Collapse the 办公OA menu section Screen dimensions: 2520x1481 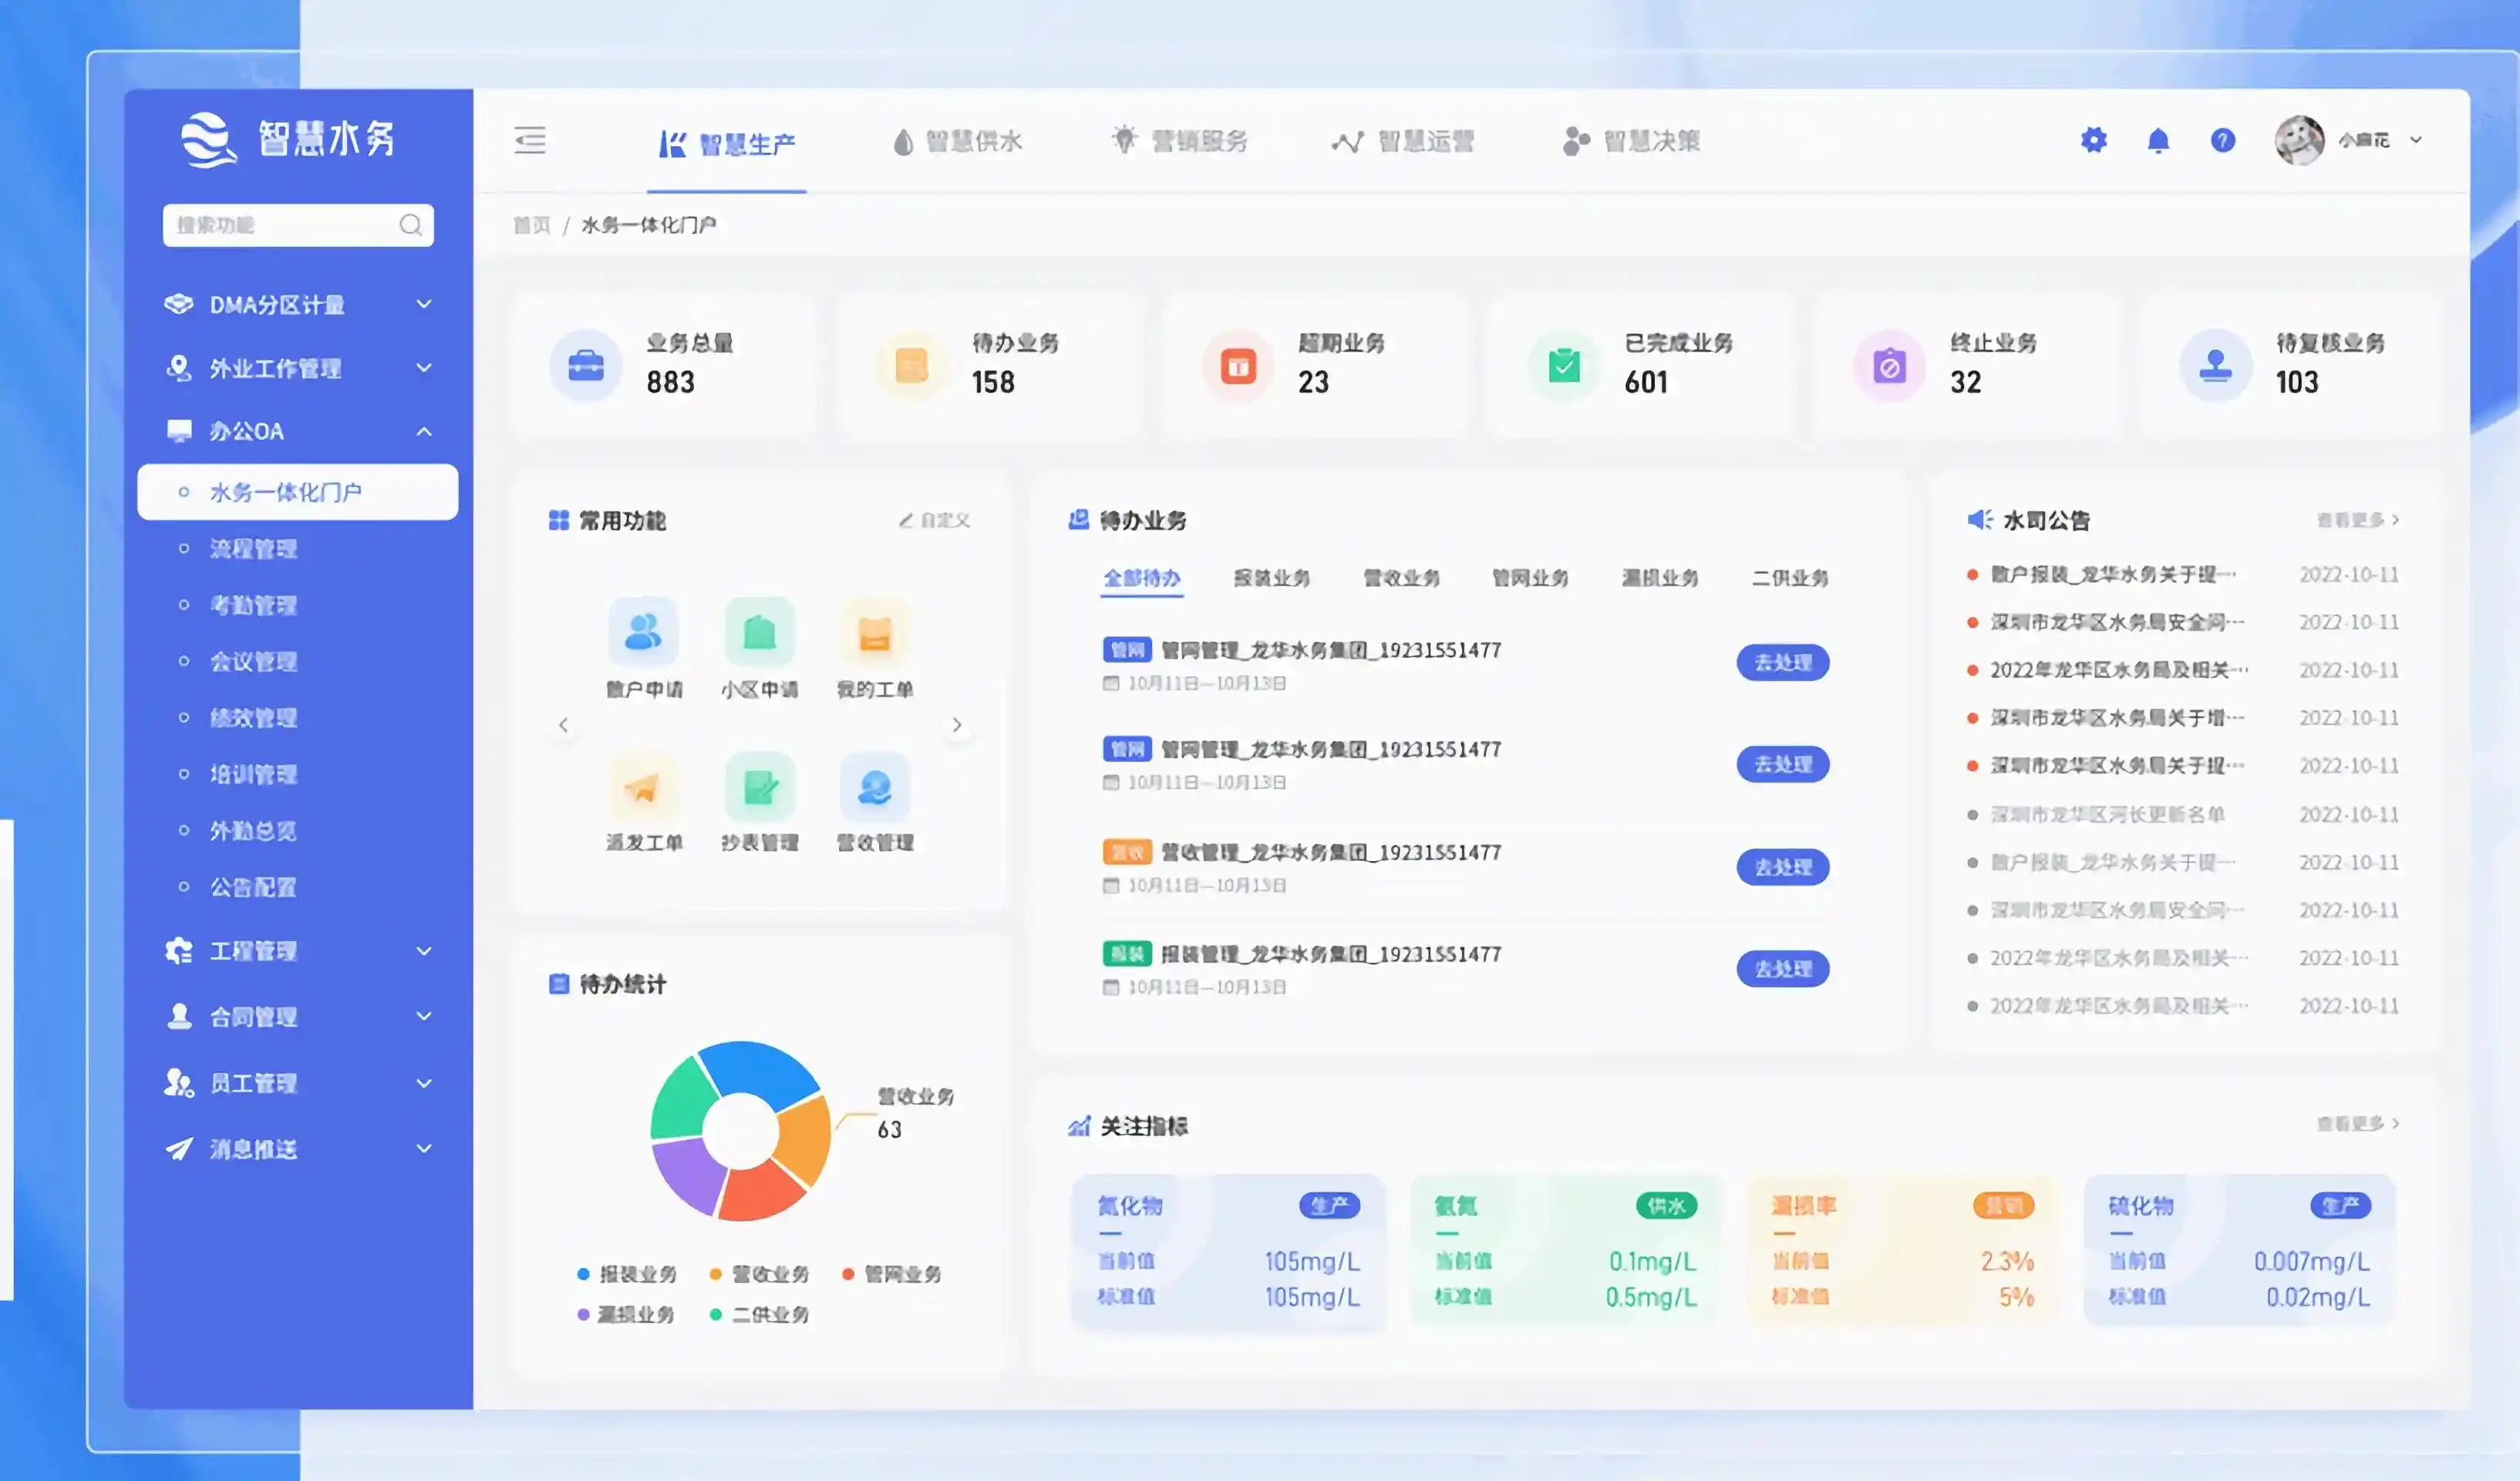(x=424, y=431)
